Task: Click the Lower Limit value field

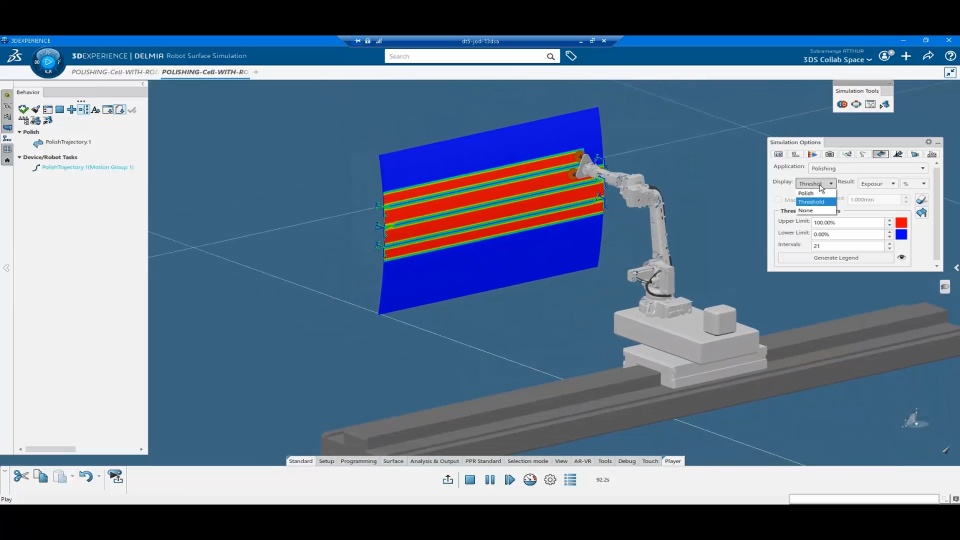Action: pos(847,234)
